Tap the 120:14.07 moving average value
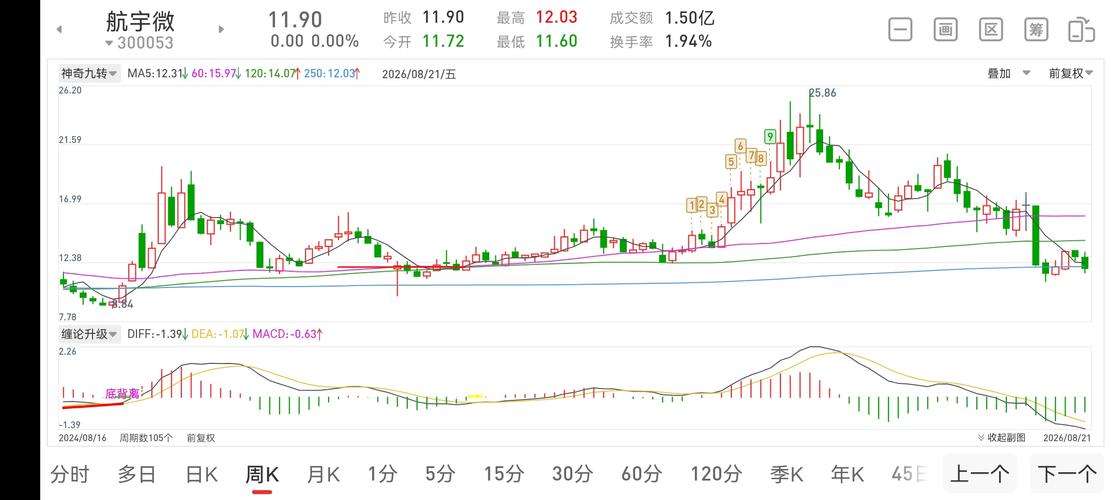 pos(272,74)
